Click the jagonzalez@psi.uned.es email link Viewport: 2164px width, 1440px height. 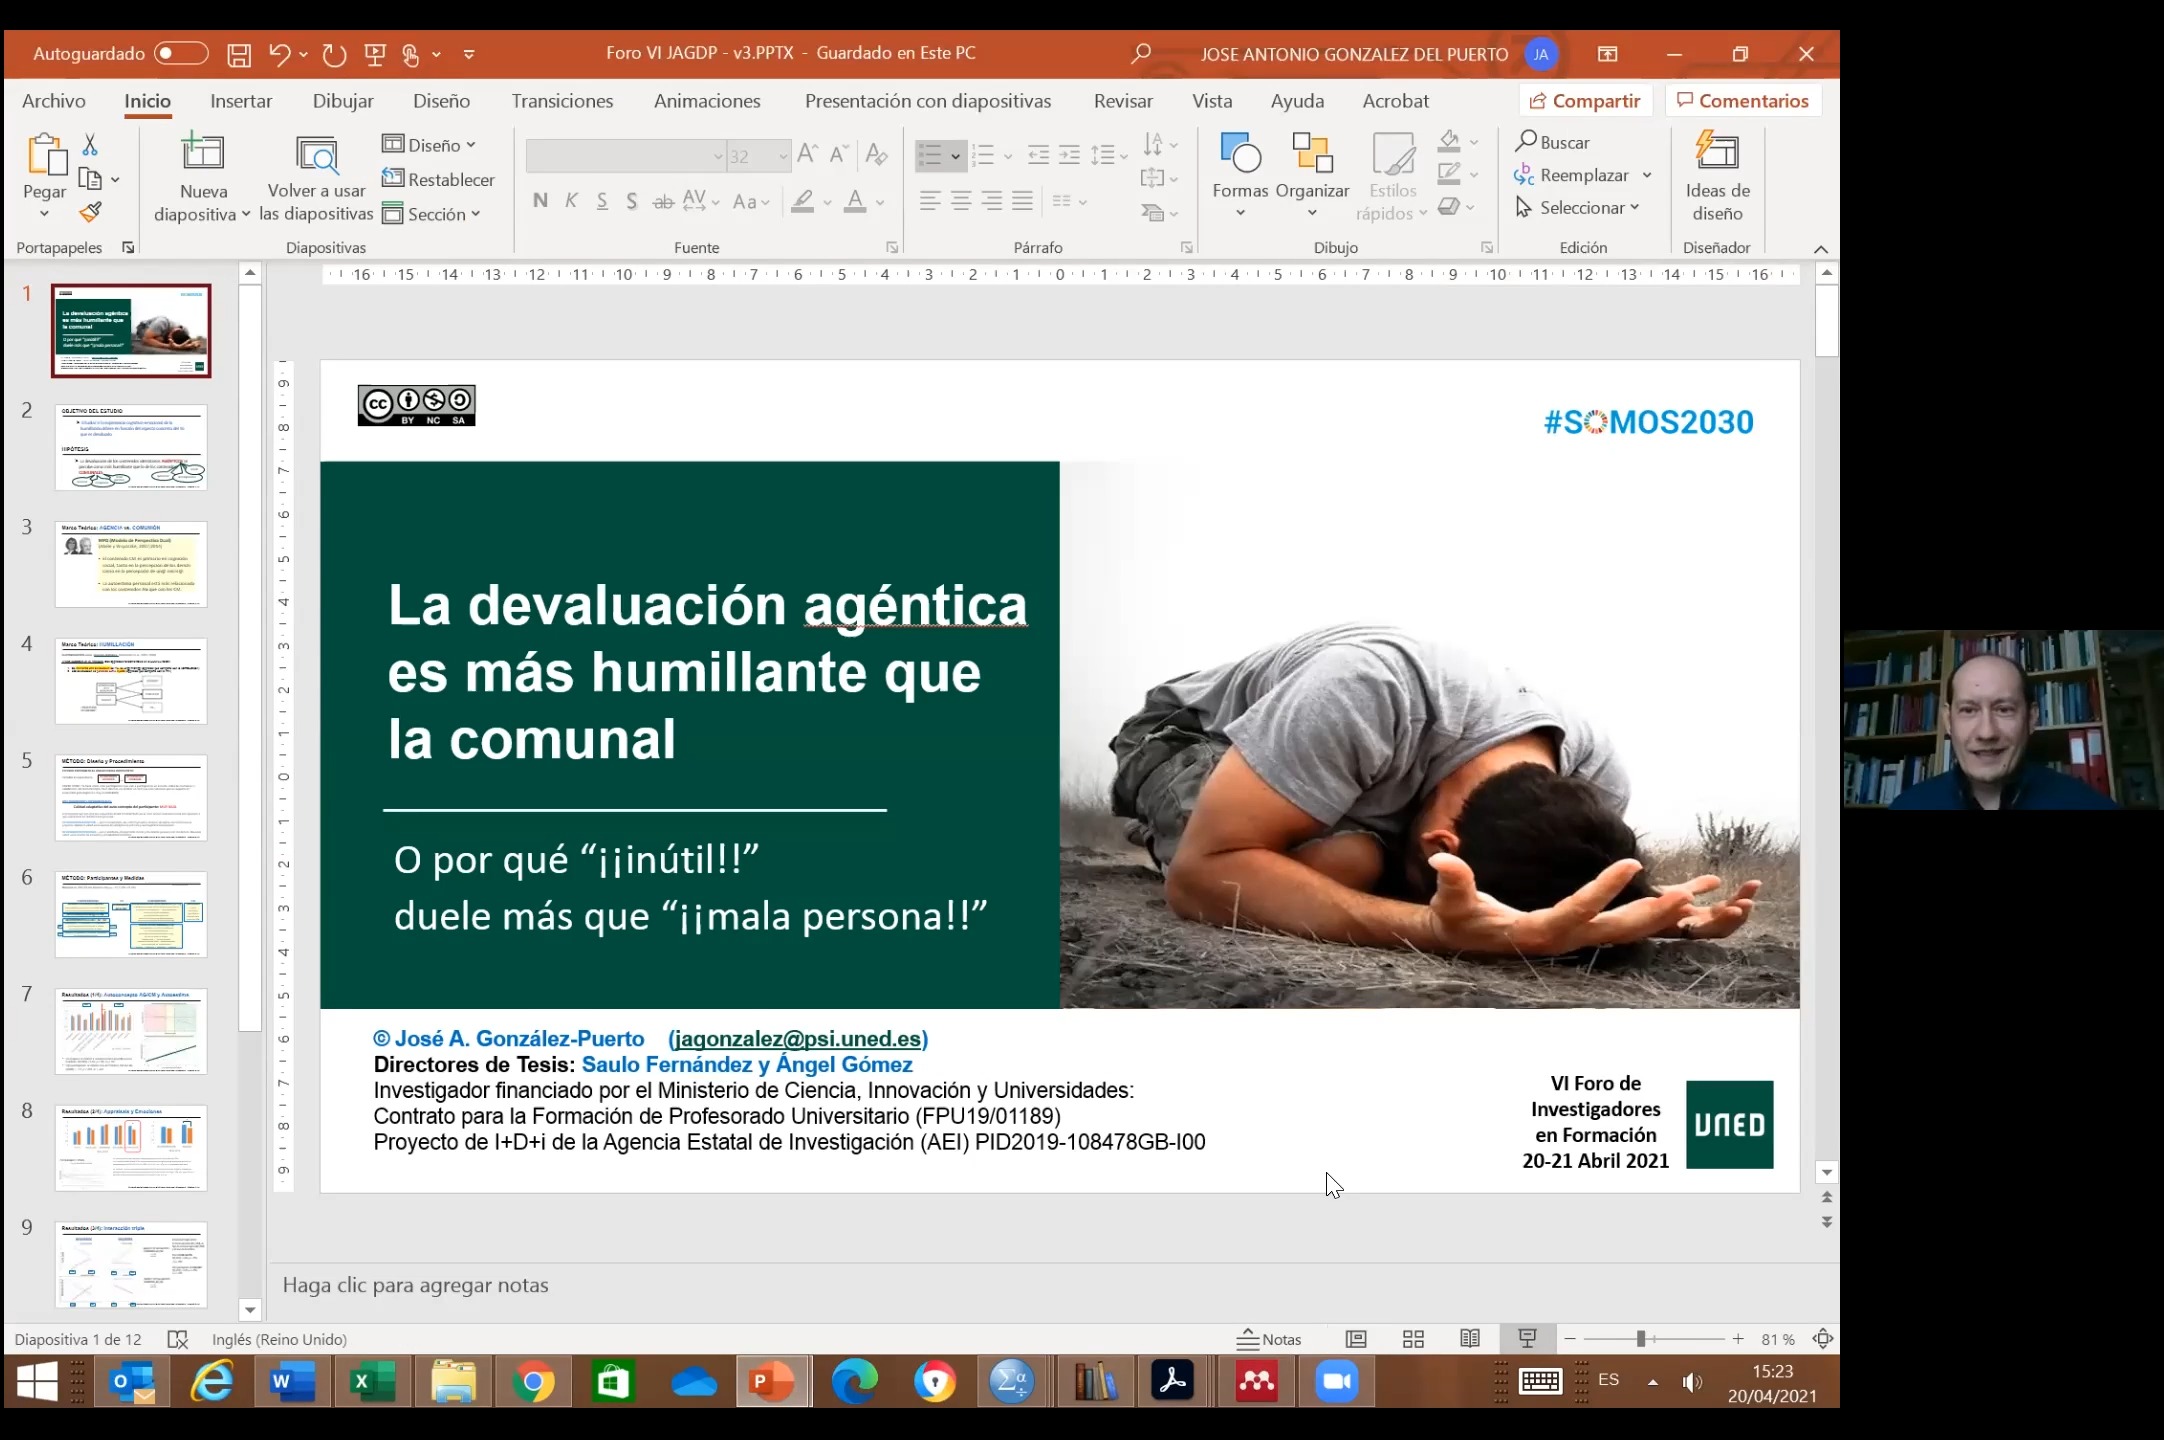coord(798,1039)
